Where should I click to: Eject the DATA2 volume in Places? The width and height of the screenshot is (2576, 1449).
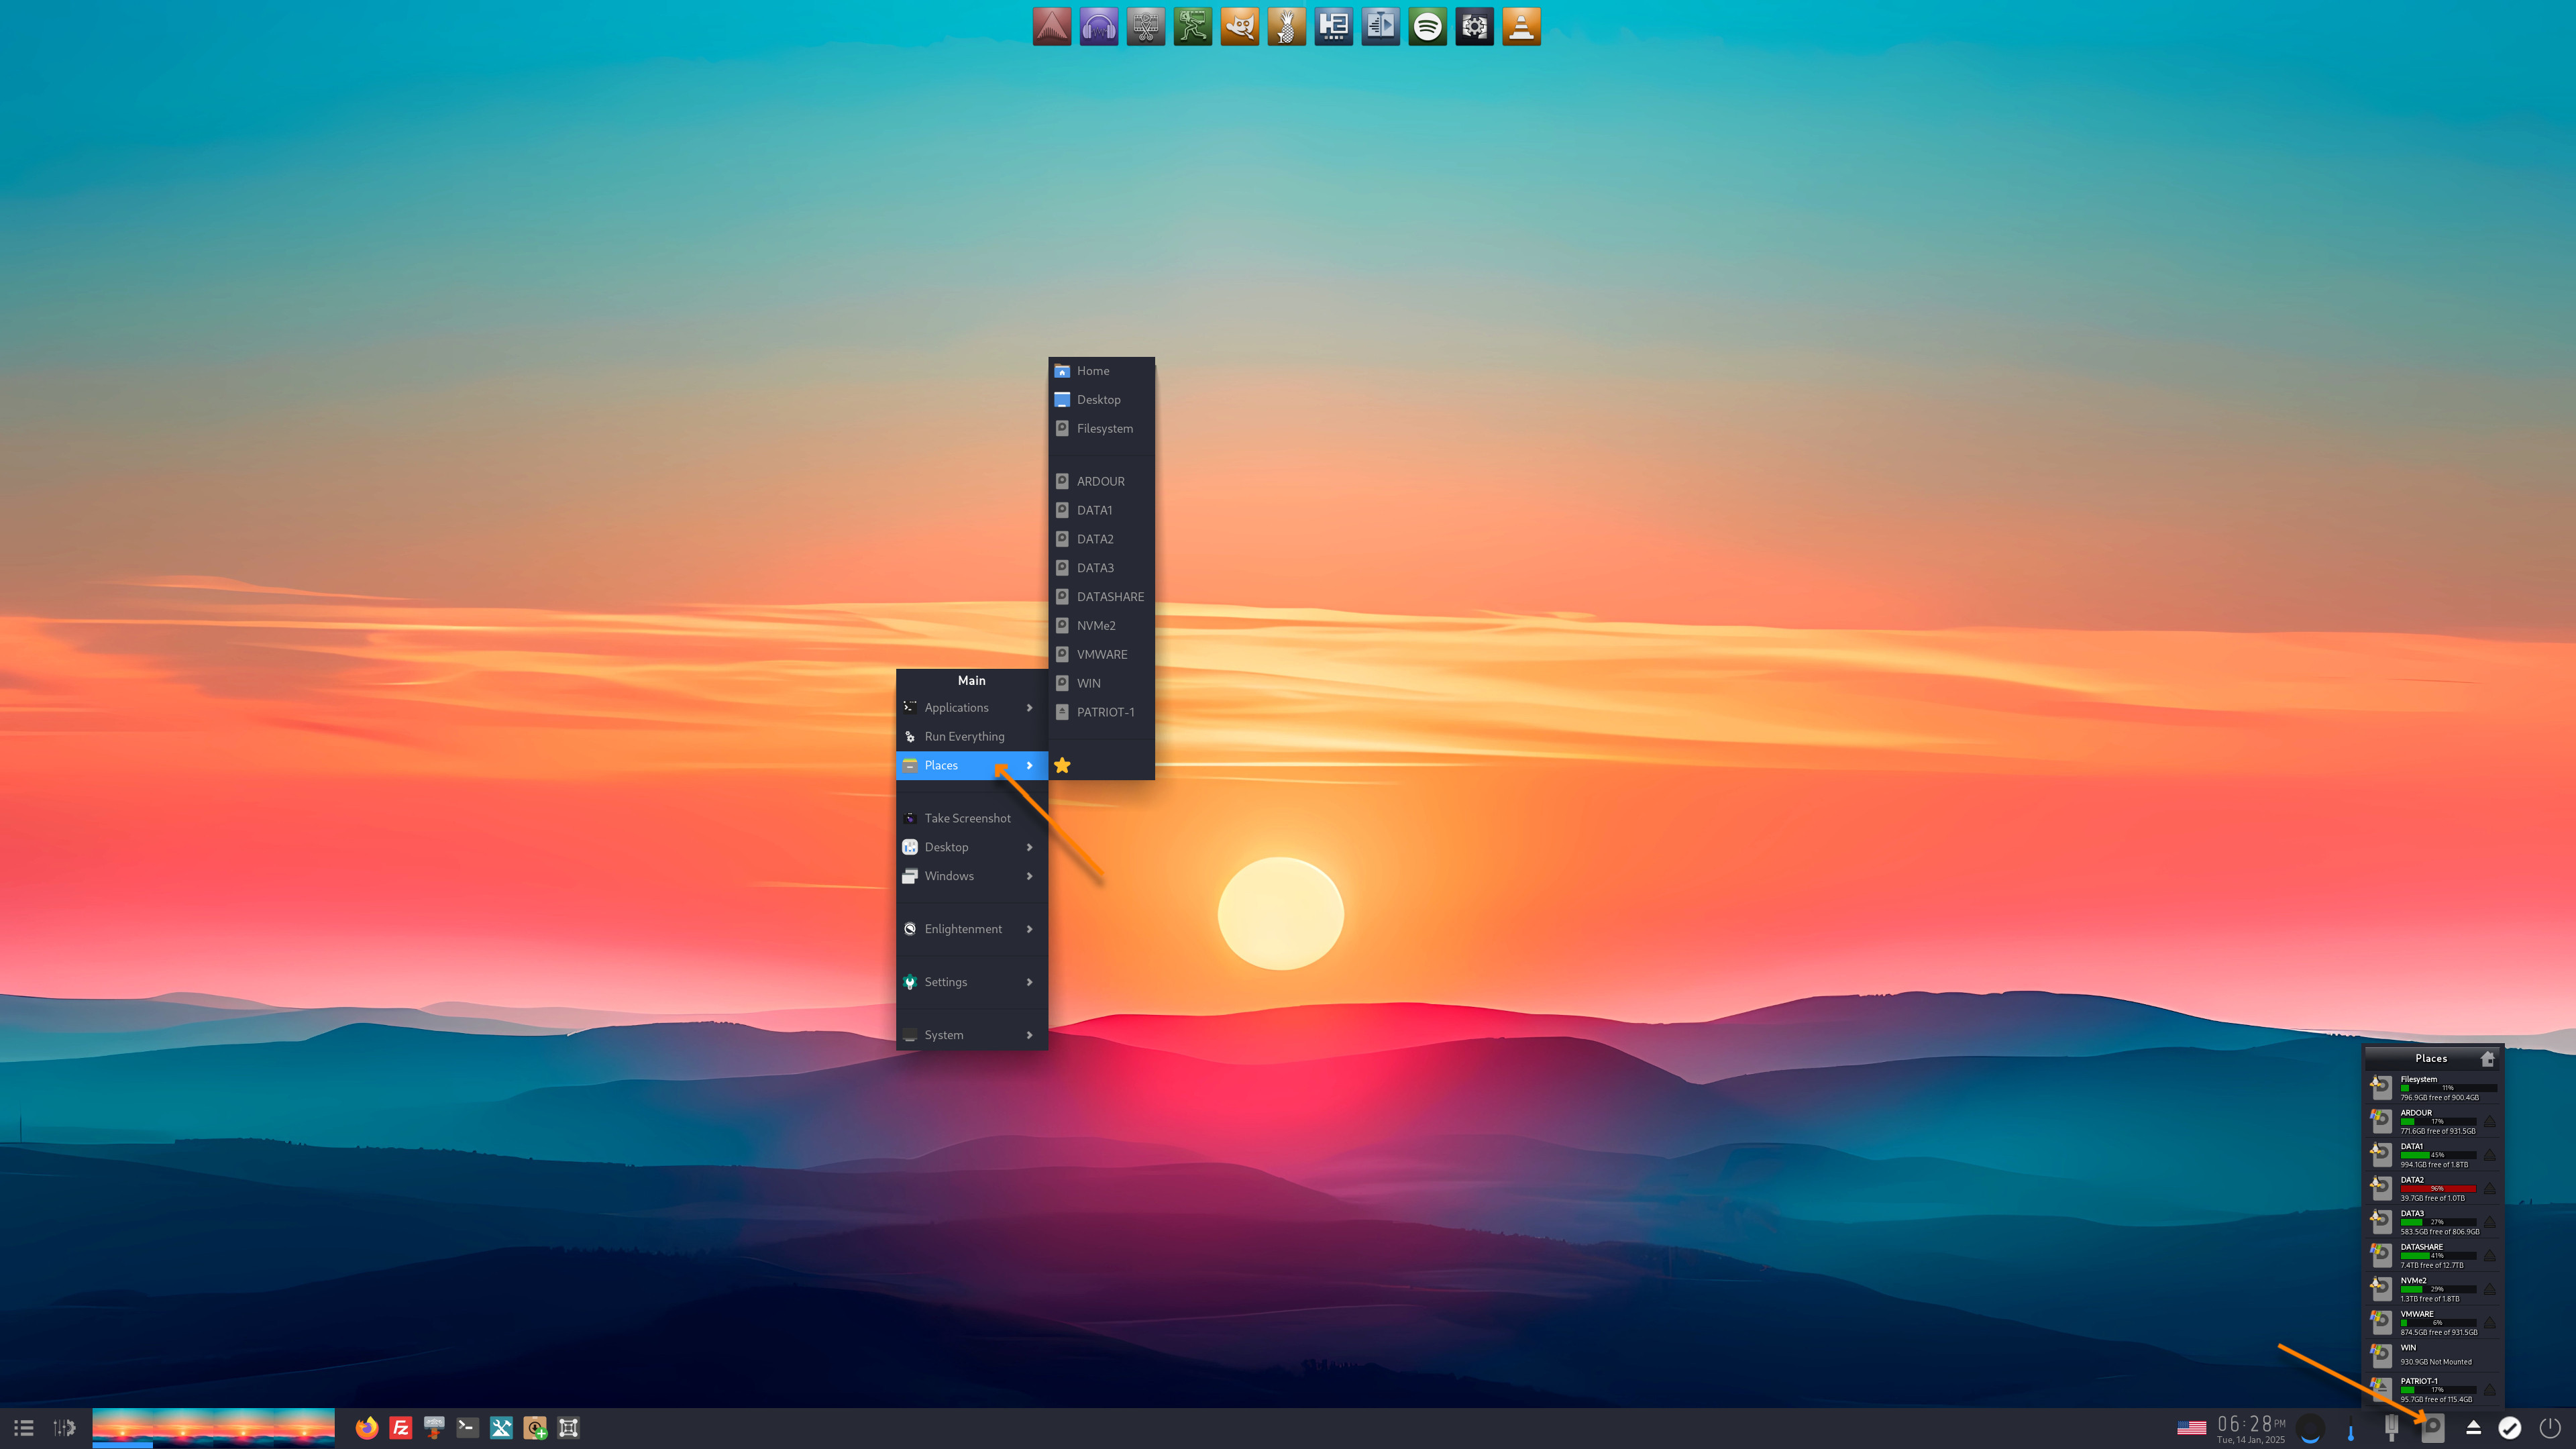tap(2490, 1189)
